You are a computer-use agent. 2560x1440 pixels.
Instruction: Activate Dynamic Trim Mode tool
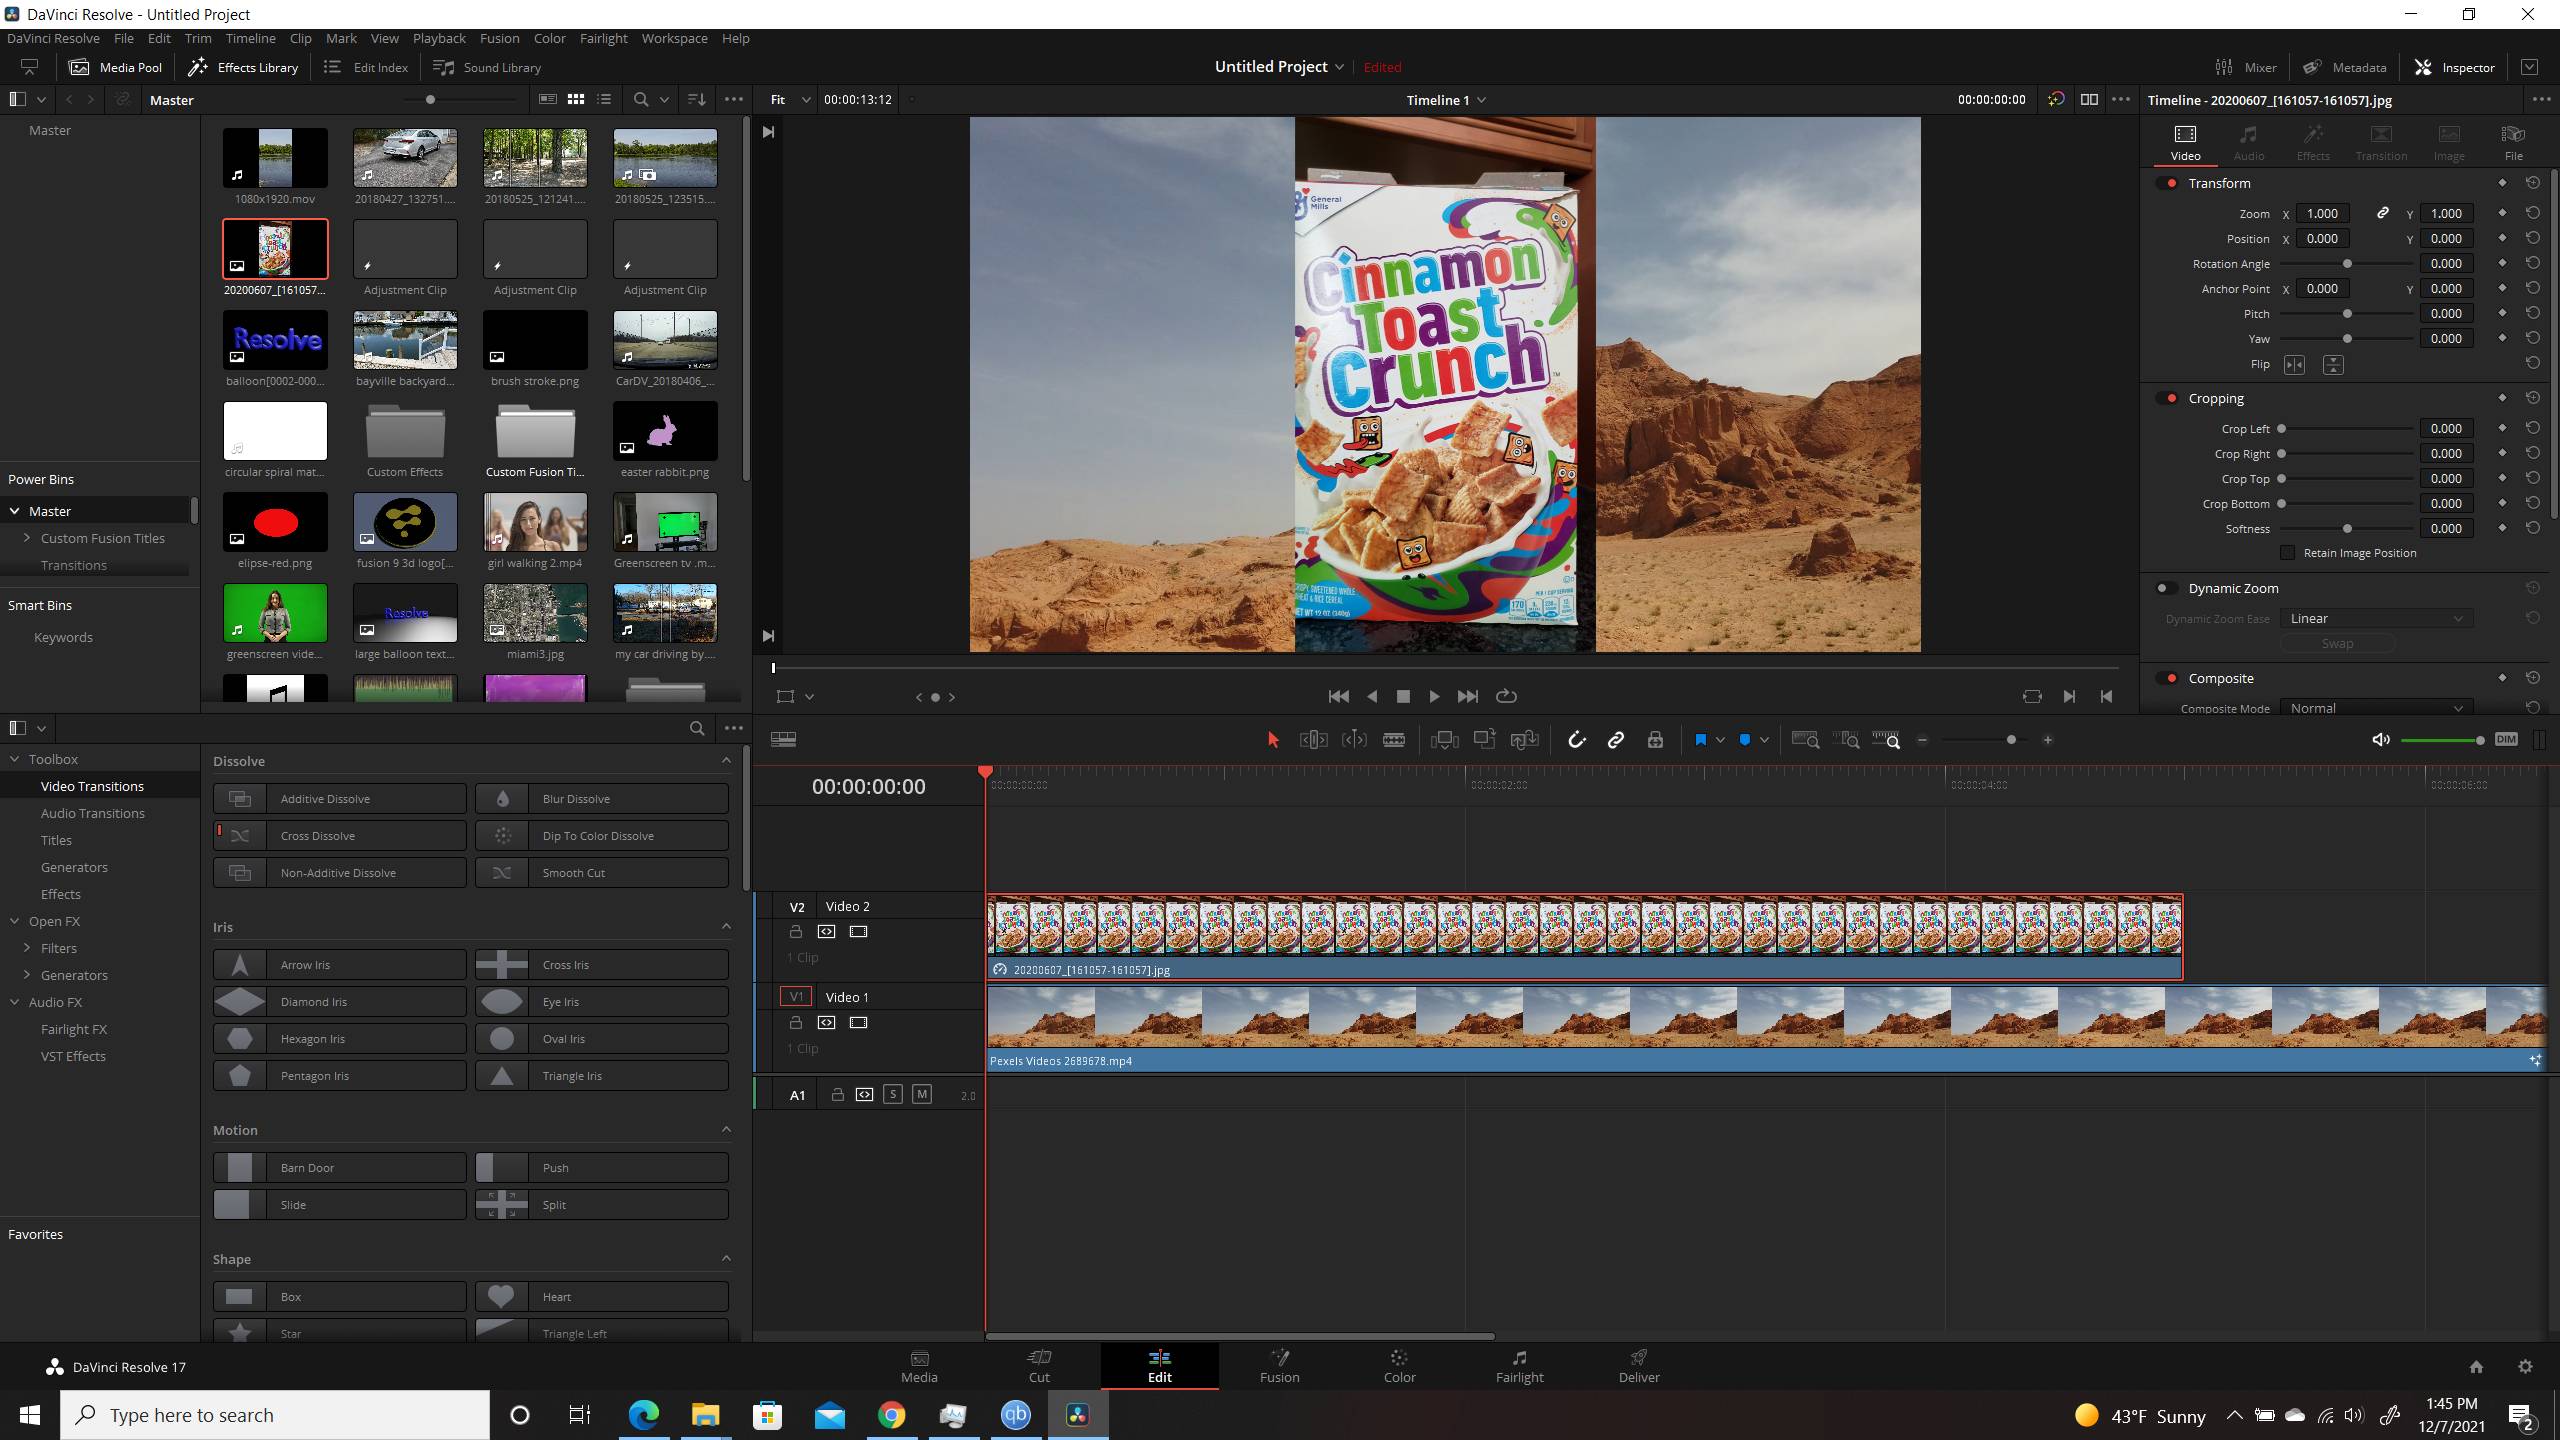point(1354,740)
